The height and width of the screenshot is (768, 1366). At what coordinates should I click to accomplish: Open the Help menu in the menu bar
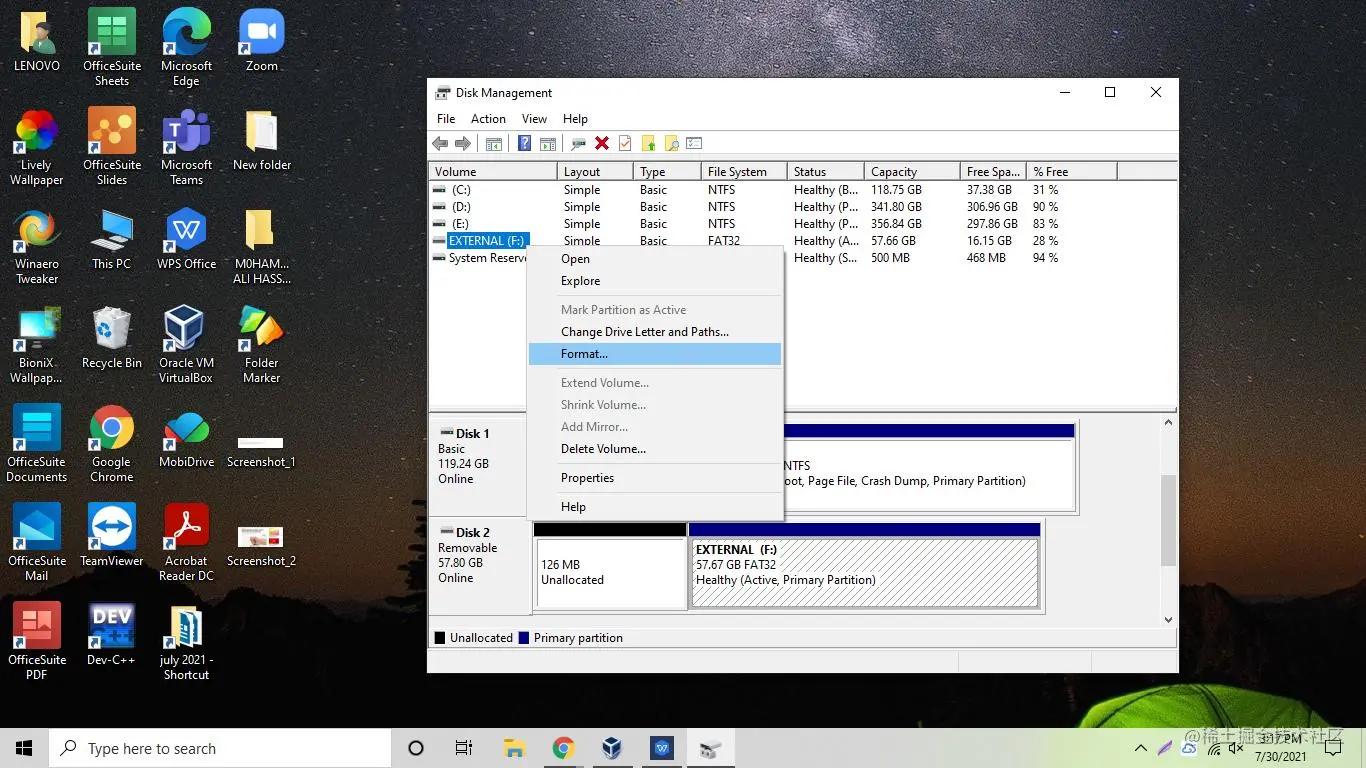coord(575,119)
